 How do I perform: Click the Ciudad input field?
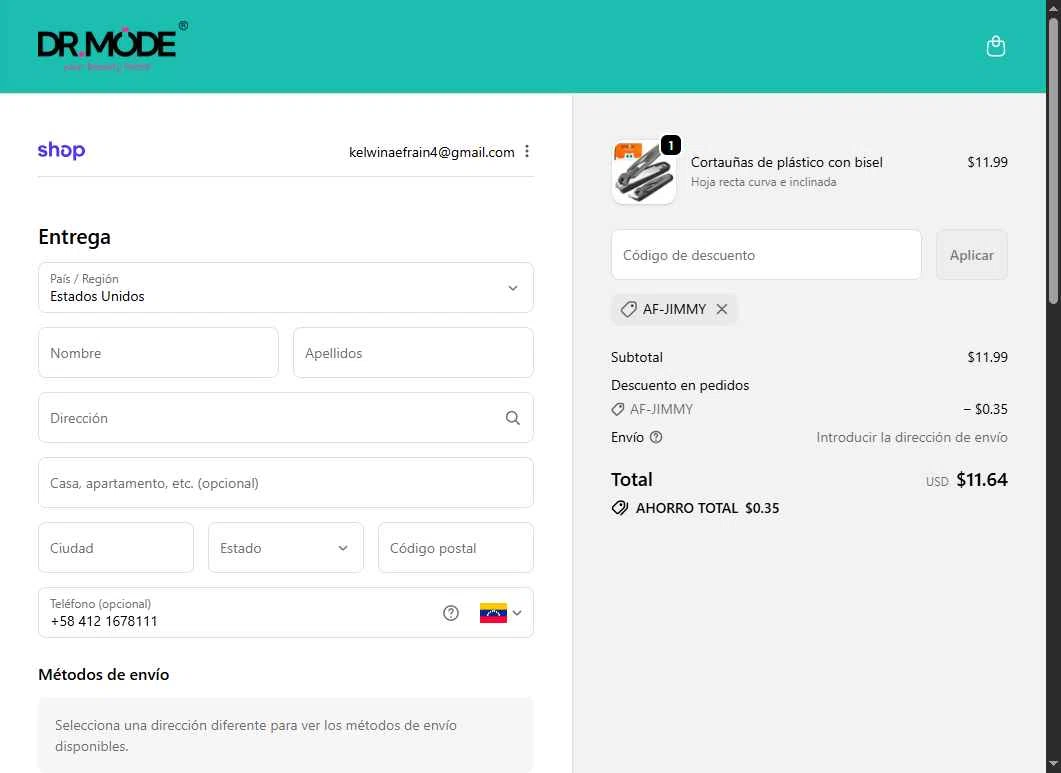pyautogui.click(x=116, y=548)
